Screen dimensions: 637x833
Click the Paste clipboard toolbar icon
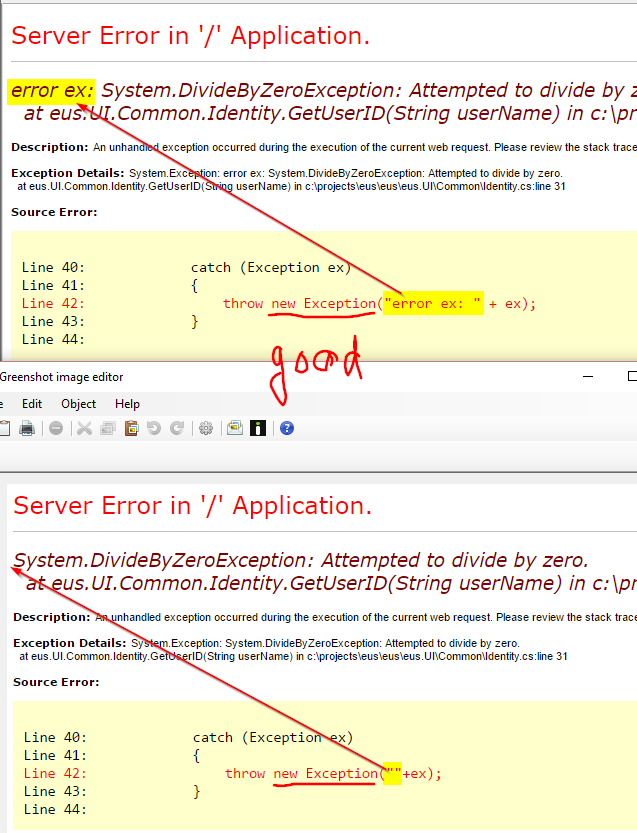(x=131, y=428)
